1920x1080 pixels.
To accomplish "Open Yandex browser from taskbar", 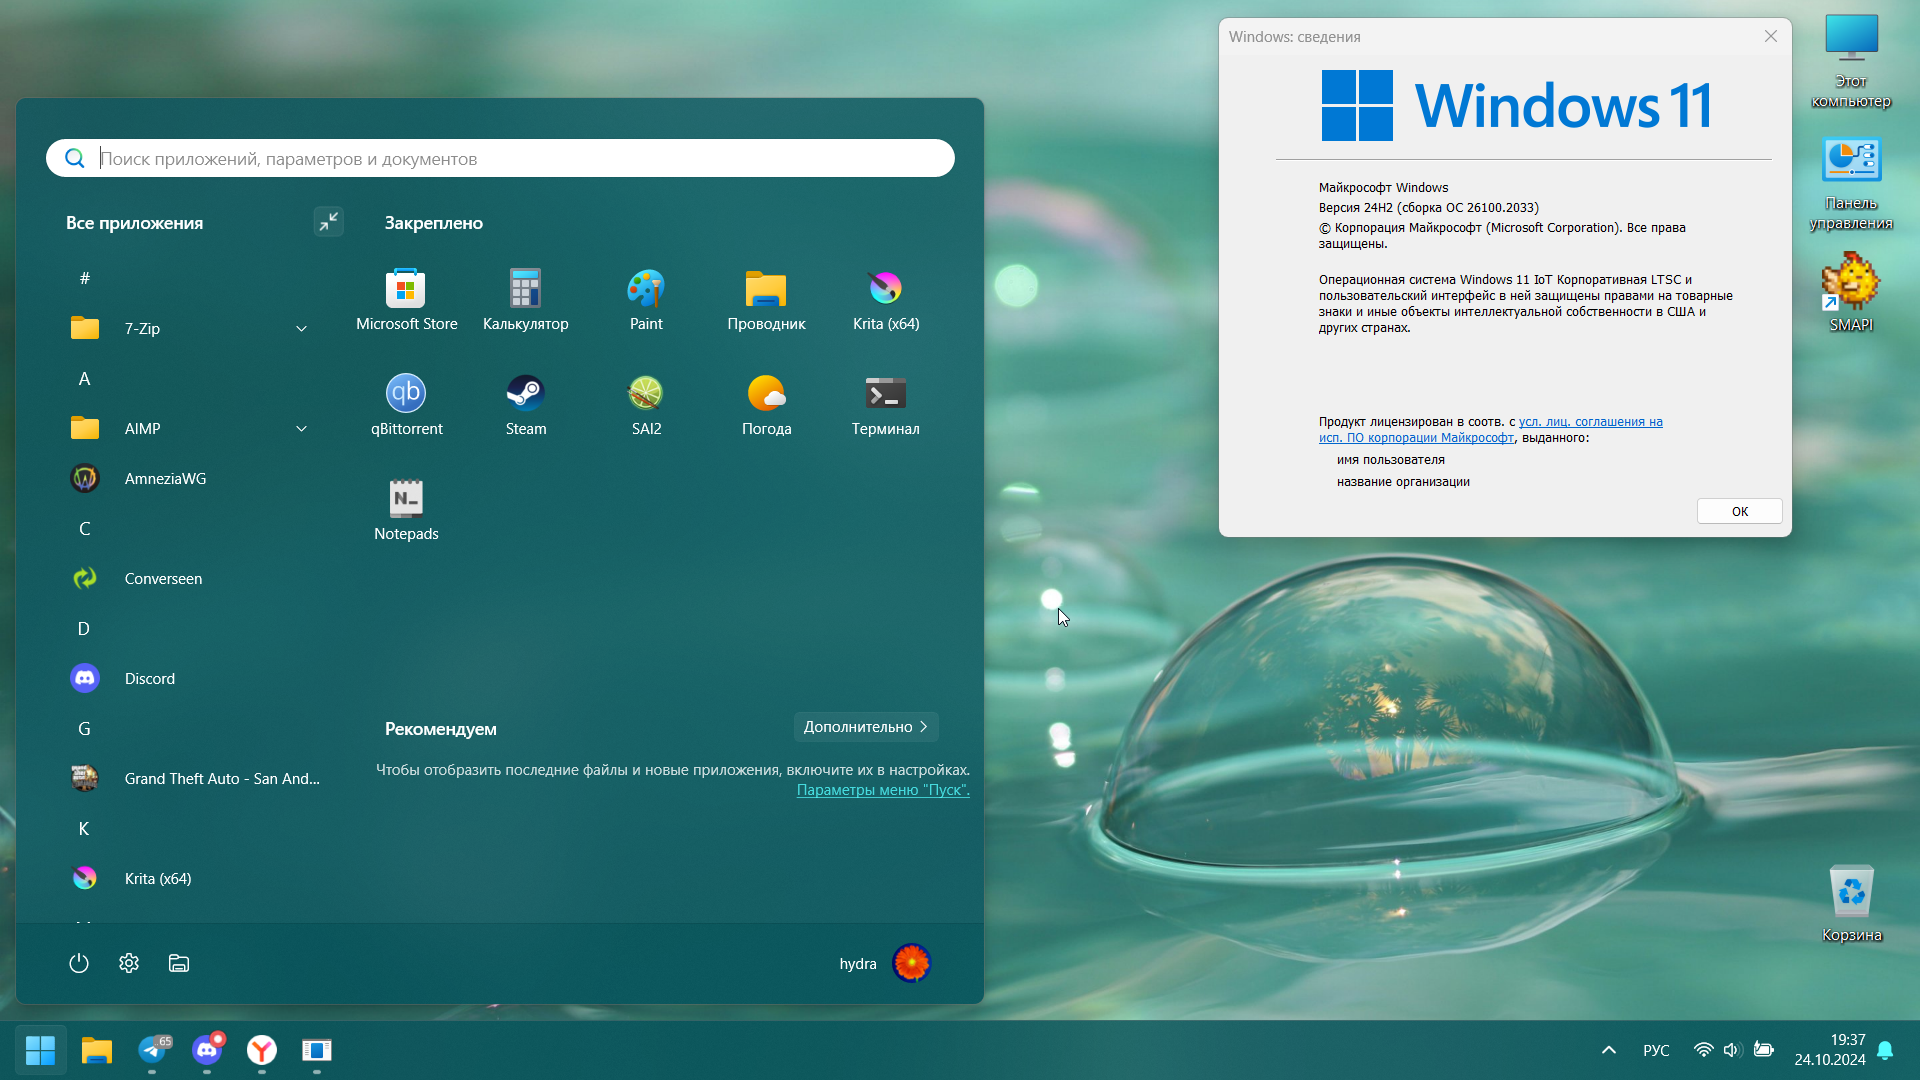I will pos(262,1050).
